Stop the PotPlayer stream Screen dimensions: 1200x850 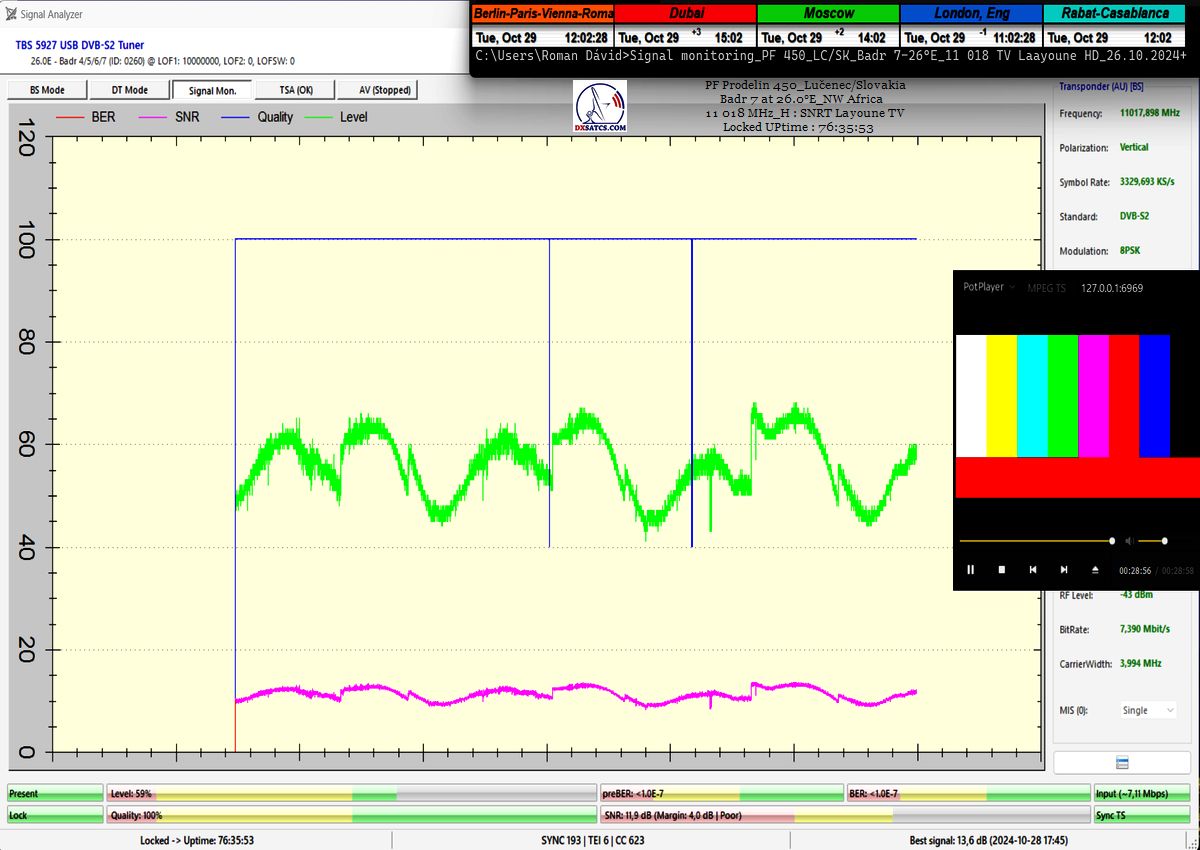tap(1001, 570)
